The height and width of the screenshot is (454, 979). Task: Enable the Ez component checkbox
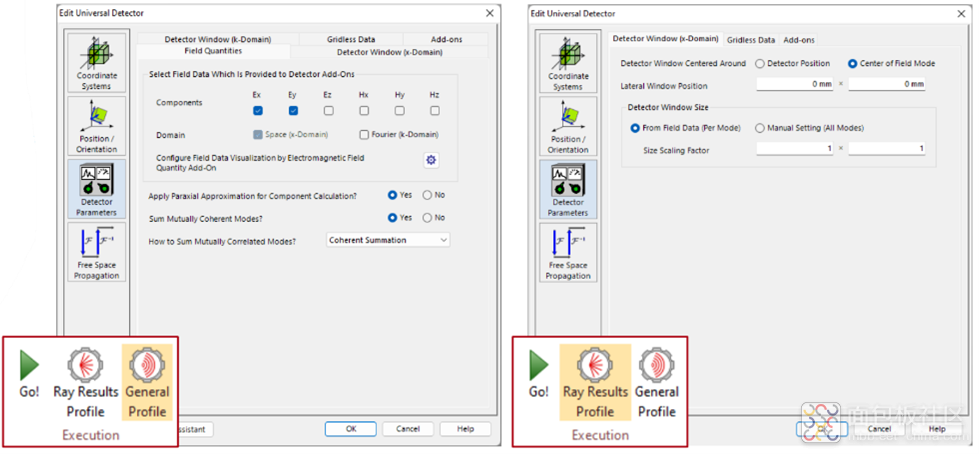(x=328, y=111)
